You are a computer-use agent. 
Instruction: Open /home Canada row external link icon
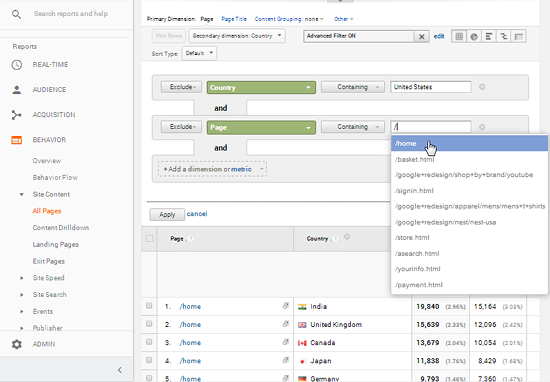286,342
